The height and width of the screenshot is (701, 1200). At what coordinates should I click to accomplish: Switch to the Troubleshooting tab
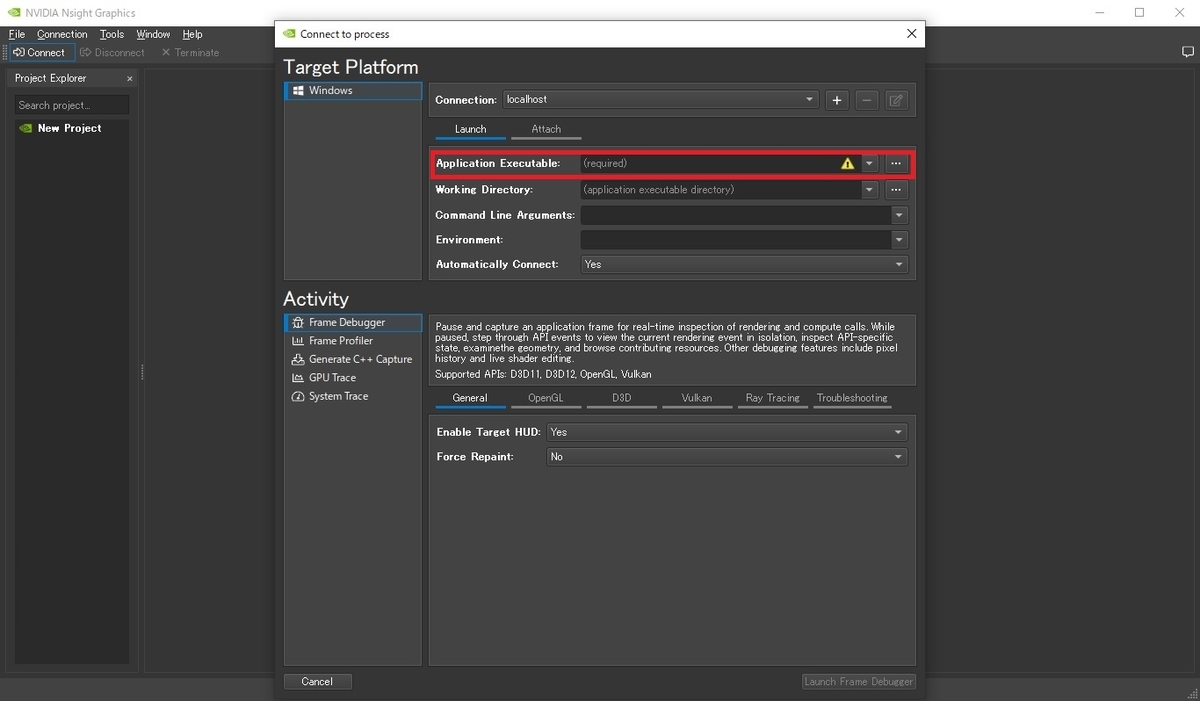point(852,398)
